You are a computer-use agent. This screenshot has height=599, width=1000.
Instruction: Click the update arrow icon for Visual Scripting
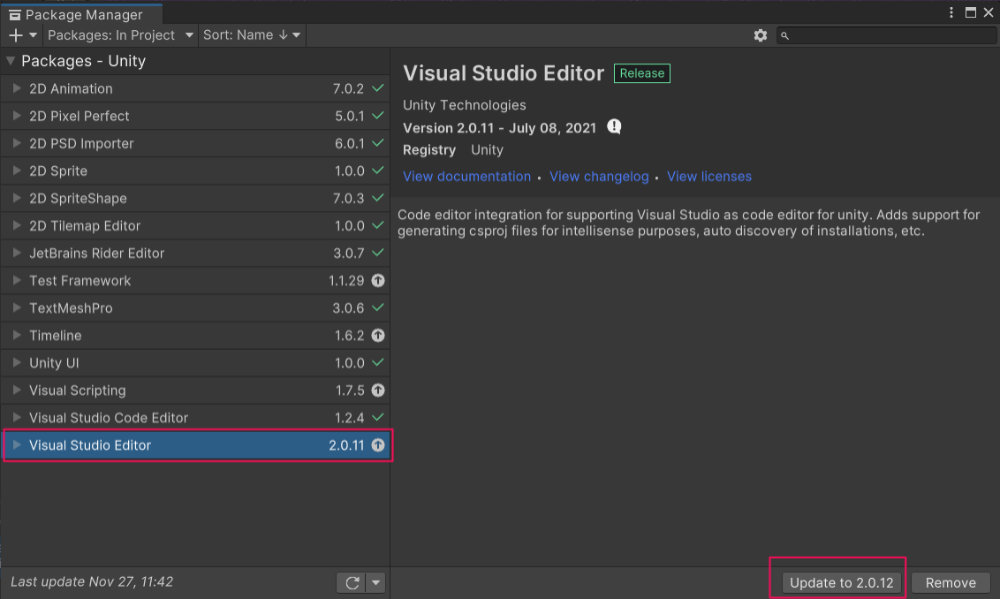(378, 390)
